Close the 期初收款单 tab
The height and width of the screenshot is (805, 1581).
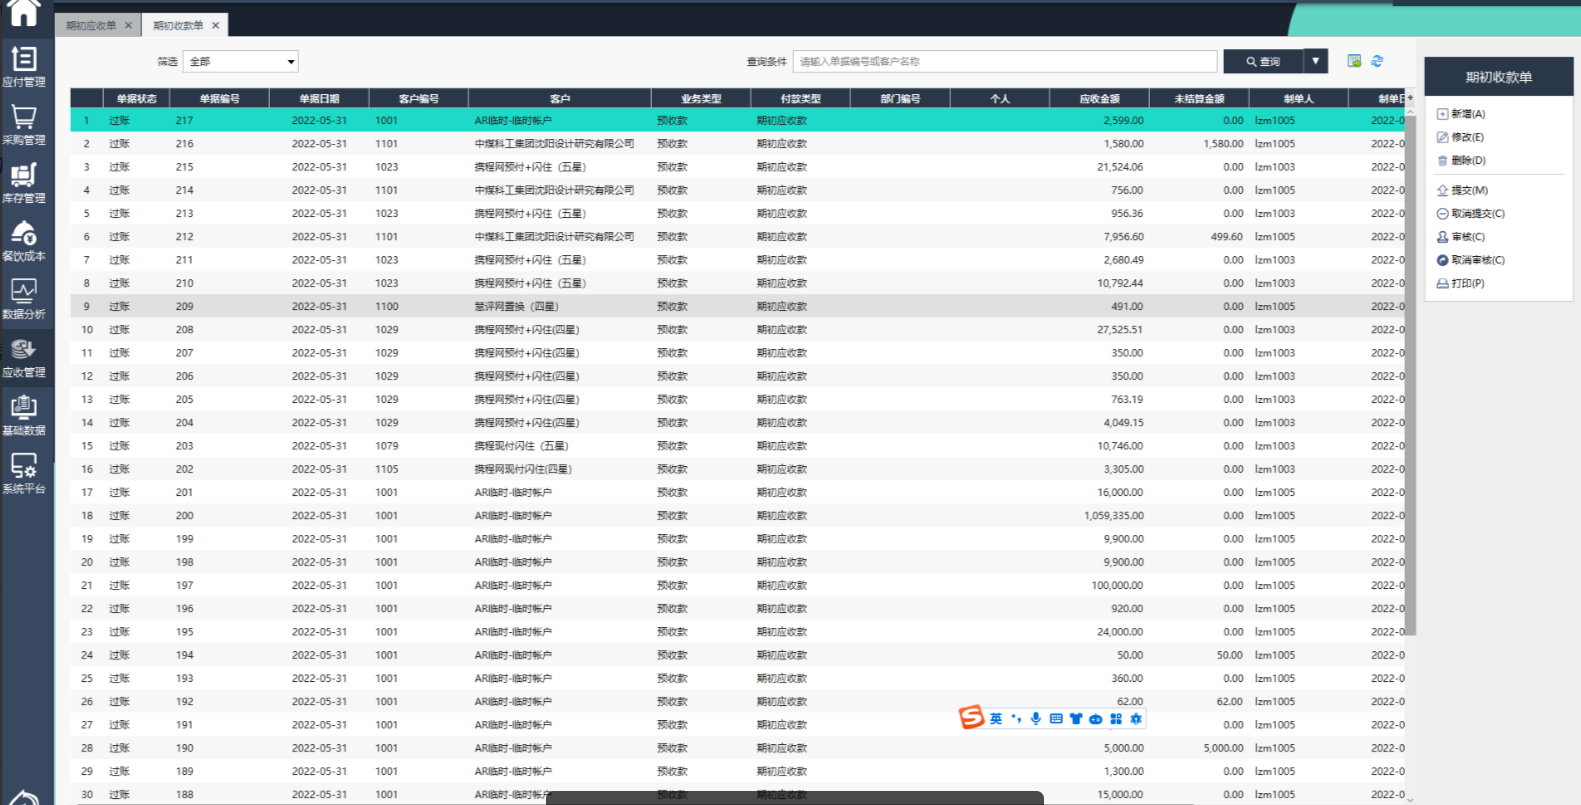(215, 26)
